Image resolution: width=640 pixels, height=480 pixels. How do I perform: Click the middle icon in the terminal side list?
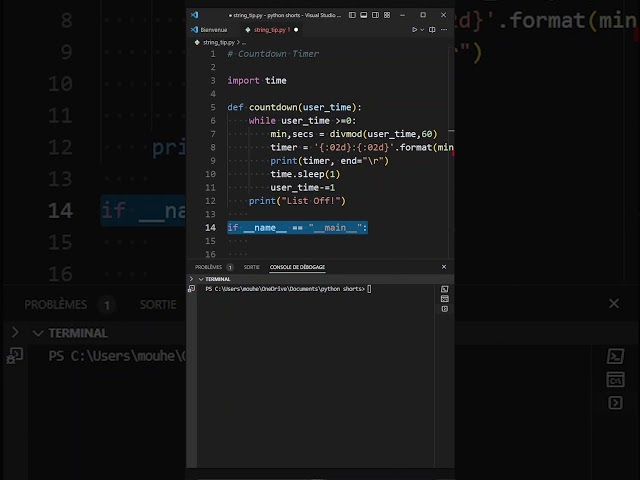coord(444,299)
